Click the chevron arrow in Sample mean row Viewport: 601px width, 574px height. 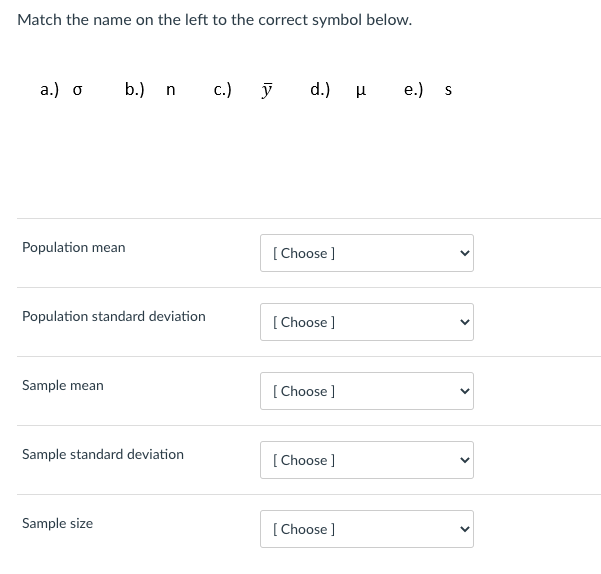[x=462, y=391]
